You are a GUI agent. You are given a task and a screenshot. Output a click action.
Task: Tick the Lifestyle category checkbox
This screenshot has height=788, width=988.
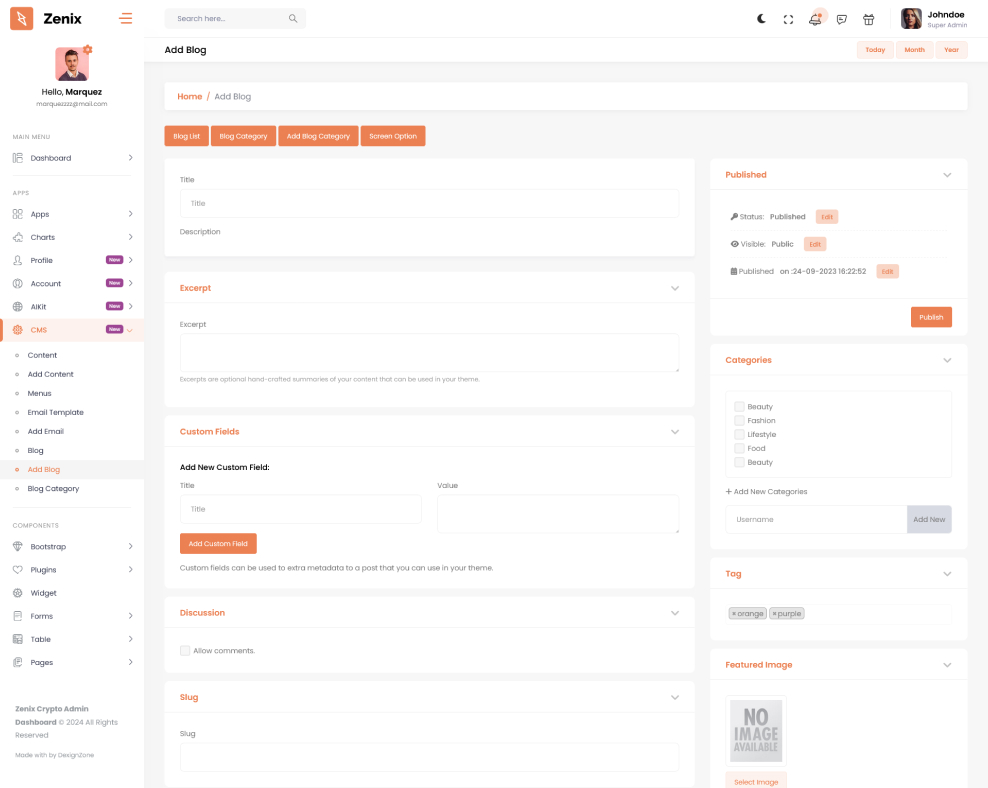[739, 435]
